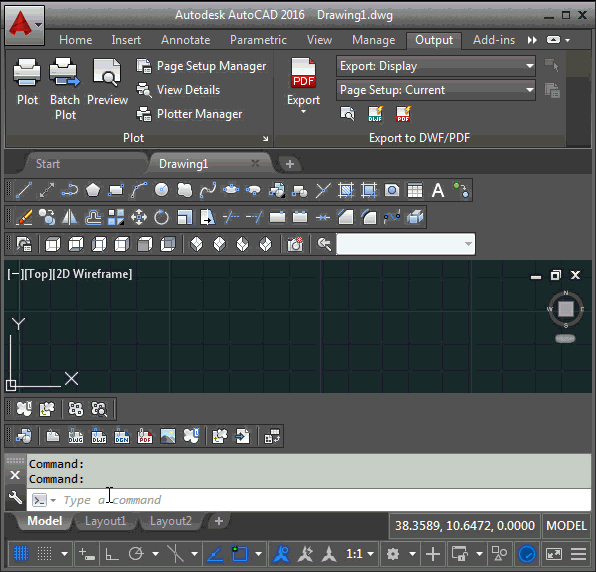The image size is (596, 572).
Task: Select the Polygon draw tool
Action: point(93,190)
